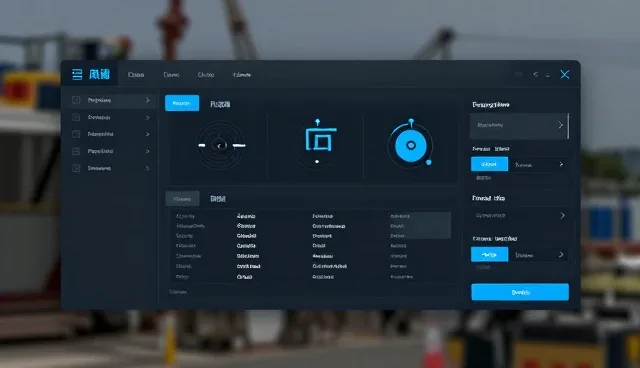Select the unselected option beside the lower blue toggle

pos(524,255)
